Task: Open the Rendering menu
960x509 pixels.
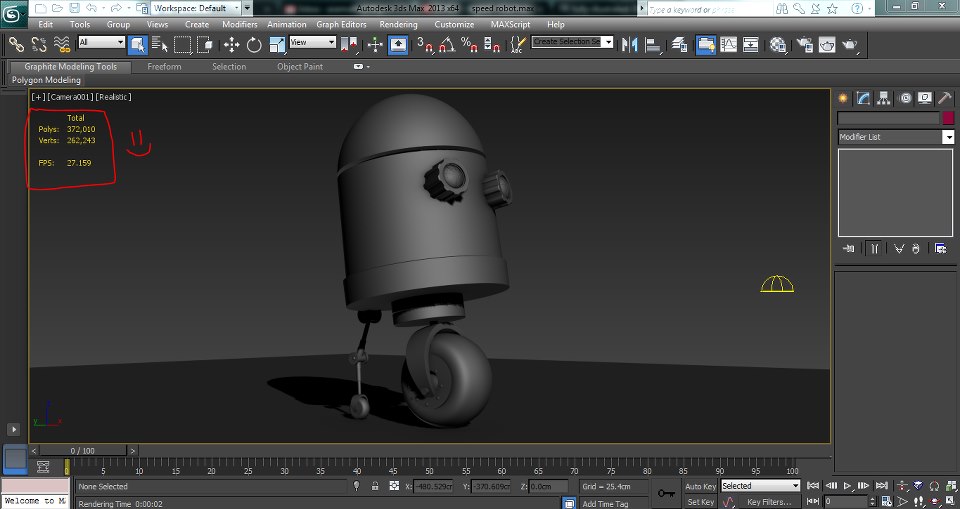Action: pos(398,24)
